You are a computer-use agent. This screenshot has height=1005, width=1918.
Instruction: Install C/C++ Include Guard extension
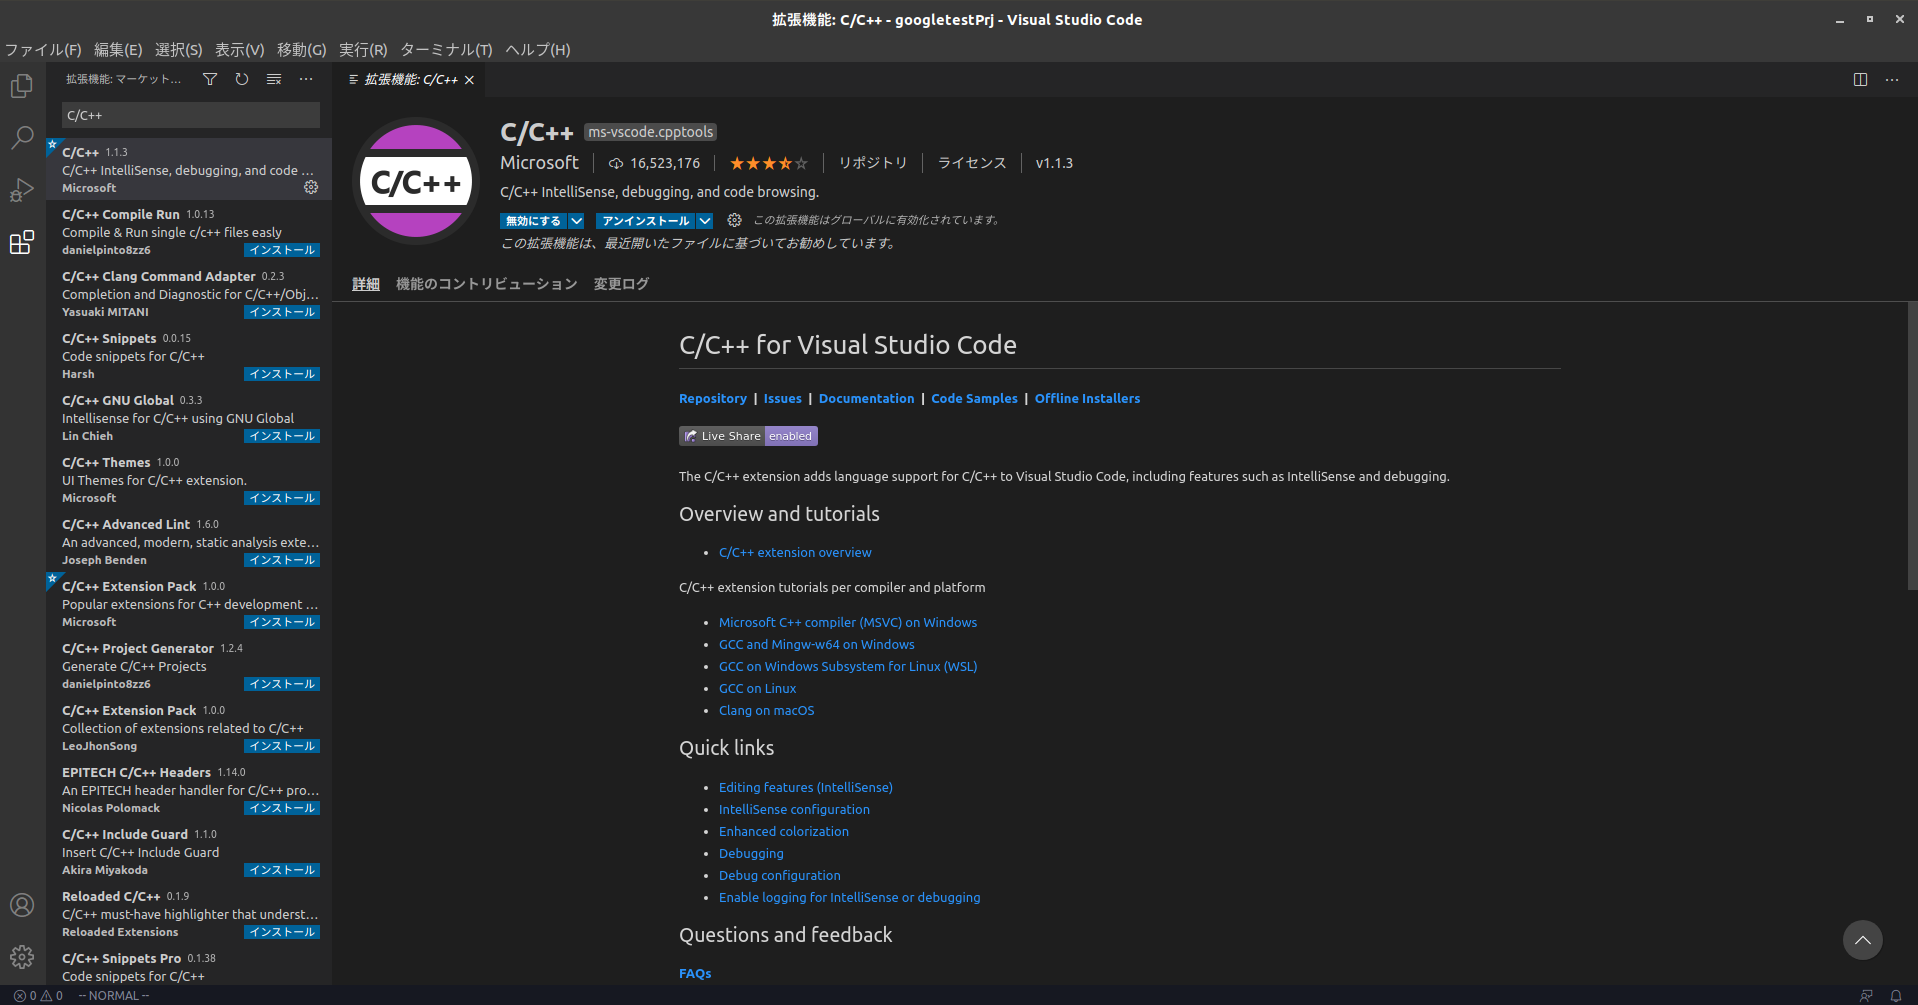point(282,870)
